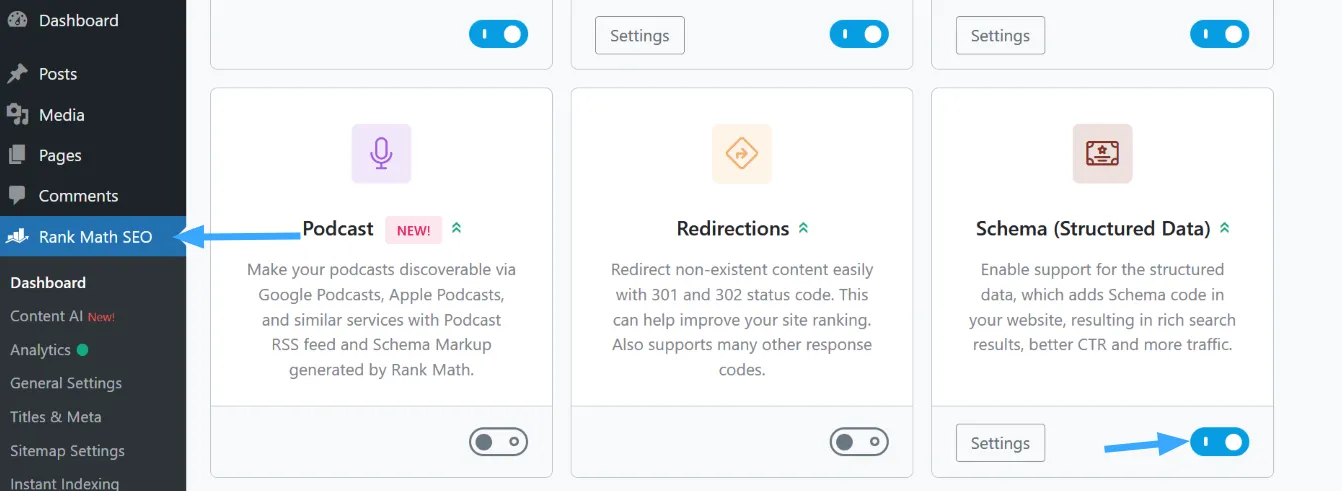This screenshot has height=491, width=1342.
Task: Click the Pages icon in sidebar
Action: pyautogui.click(x=17, y=155)
